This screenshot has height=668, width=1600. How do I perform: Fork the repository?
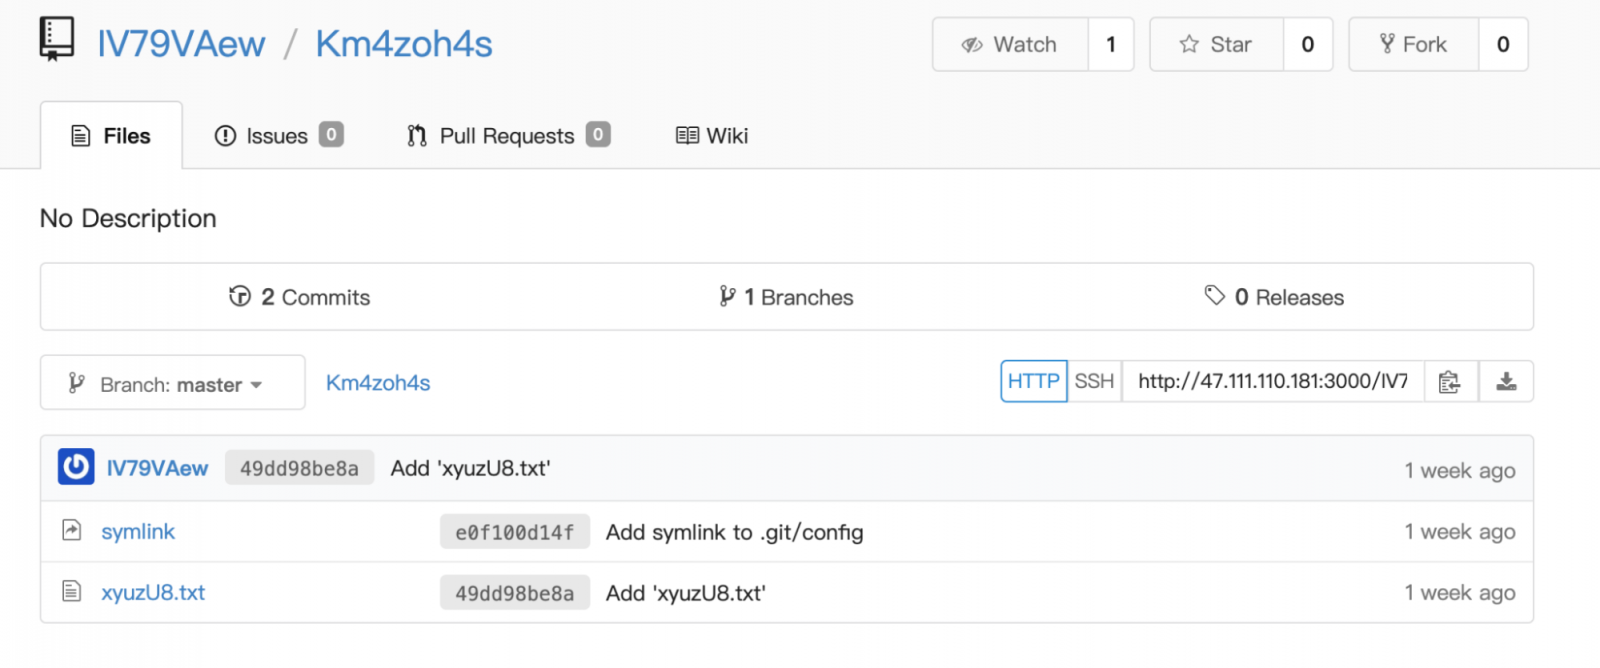point(1413,44)
